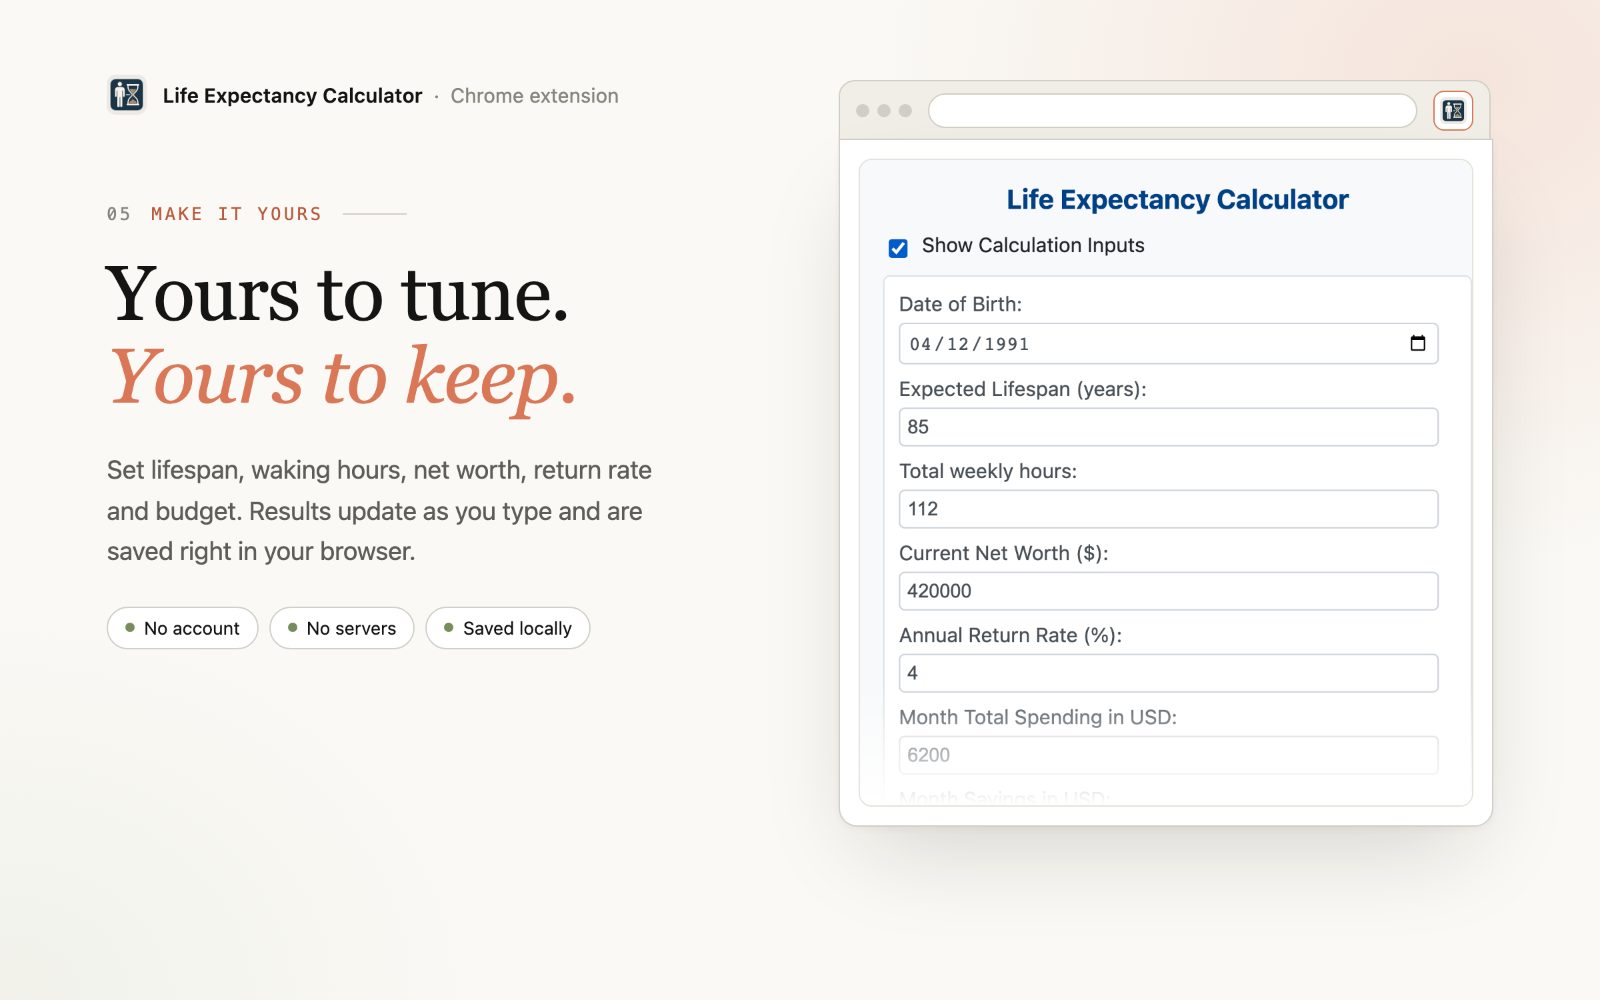The height and width of the screenshot is (1000, 1600).
Task: Click the Date of Birth field
Action: pyautogui.click(x=1168, y=344)
